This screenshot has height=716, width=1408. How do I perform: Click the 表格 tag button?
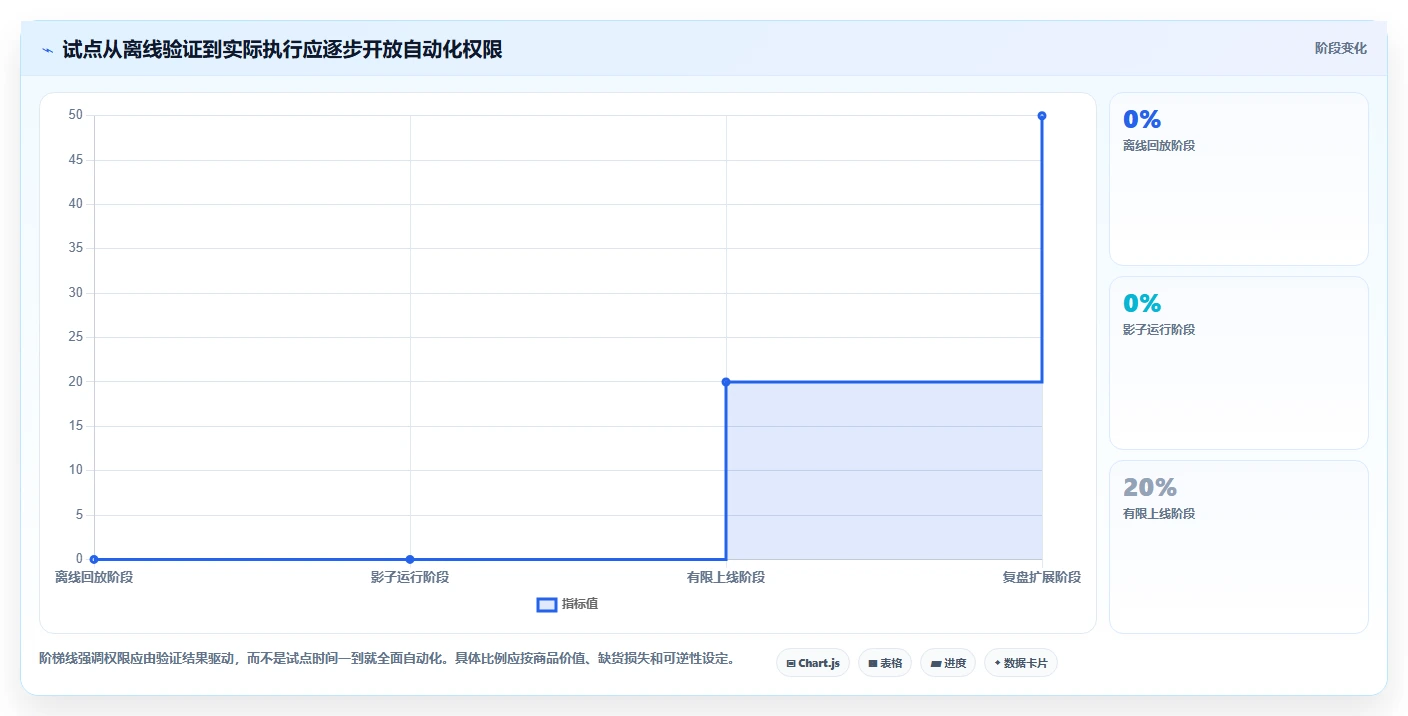(885, 663)
